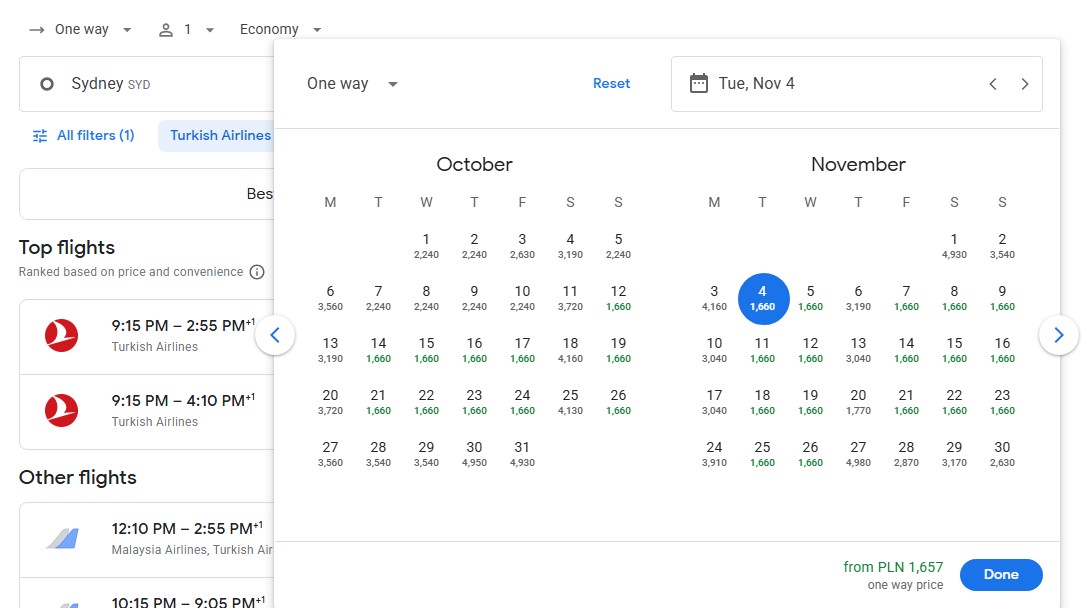Edit the Sydney SYD origin field

(x=147, y=84)
